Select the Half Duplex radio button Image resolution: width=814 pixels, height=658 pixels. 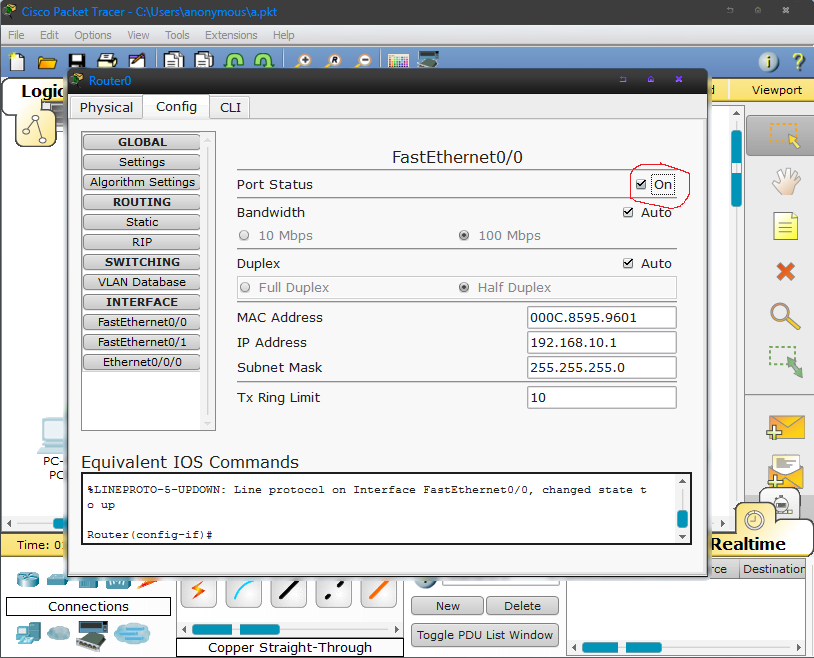464,287
